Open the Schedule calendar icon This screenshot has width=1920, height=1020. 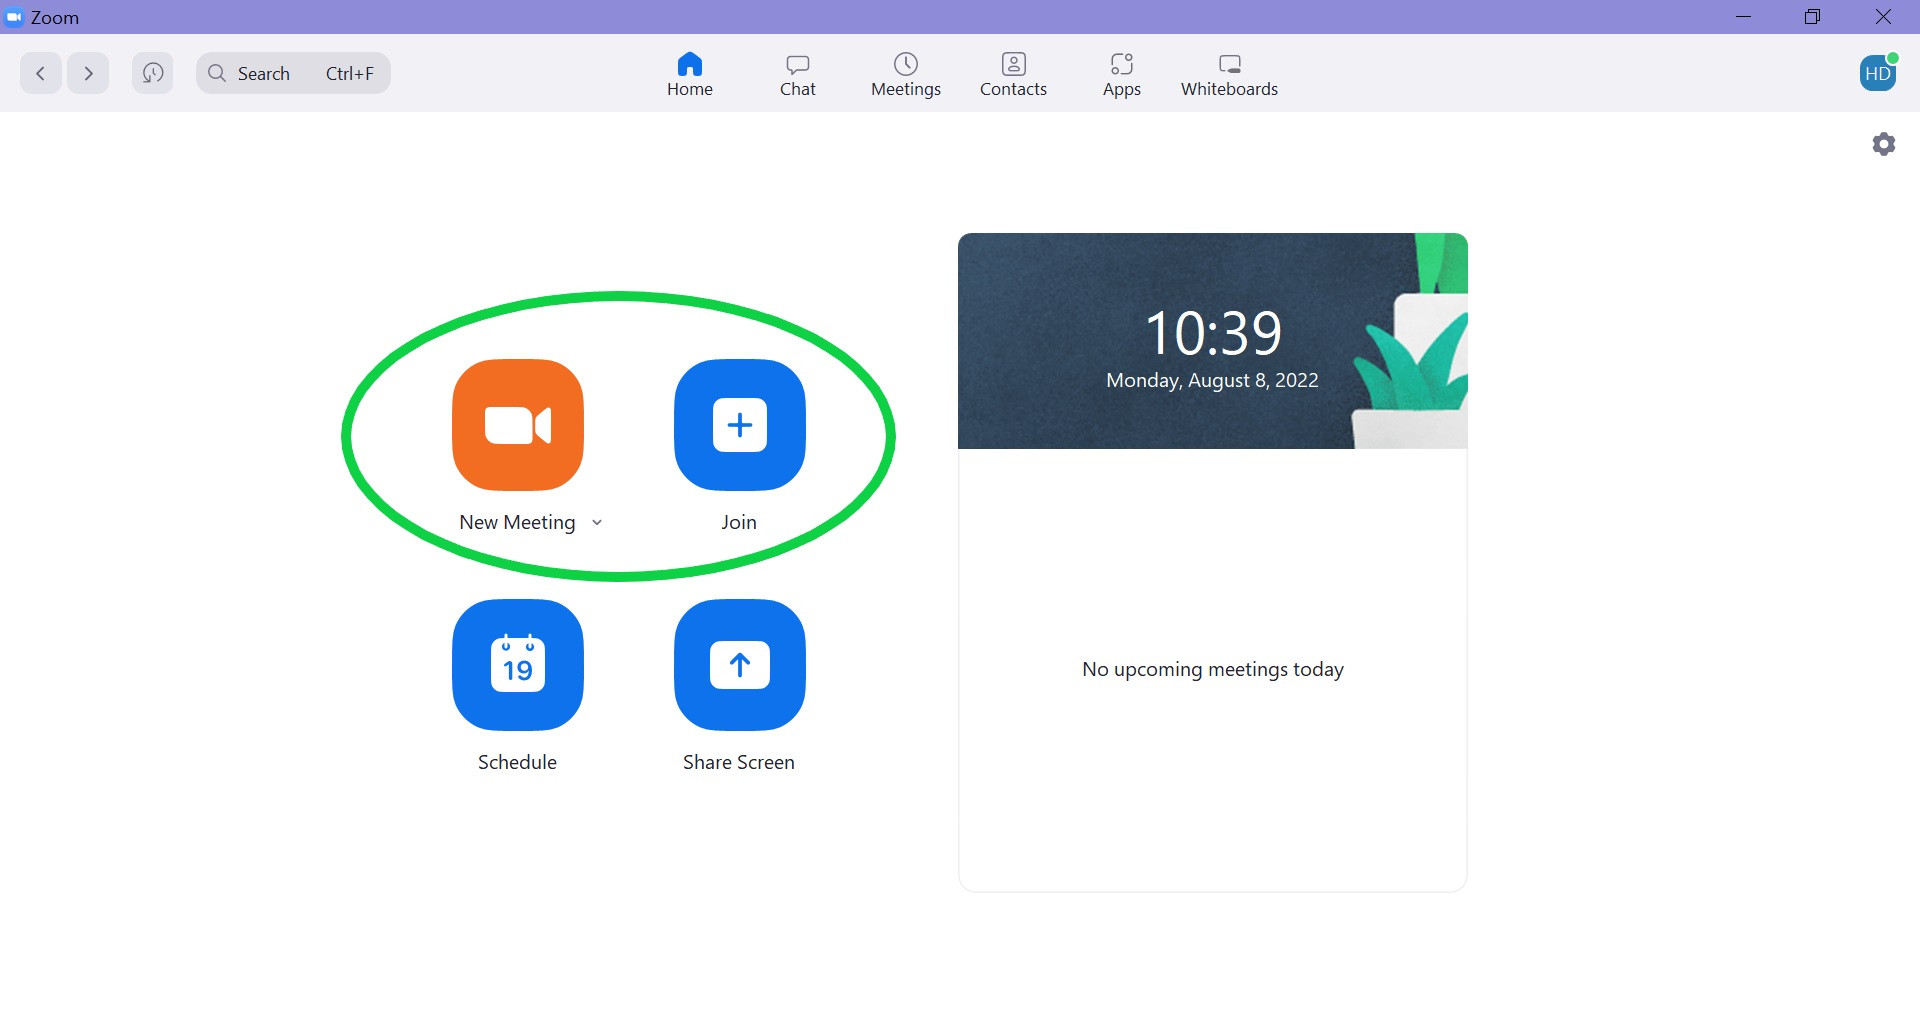(518, 665)
